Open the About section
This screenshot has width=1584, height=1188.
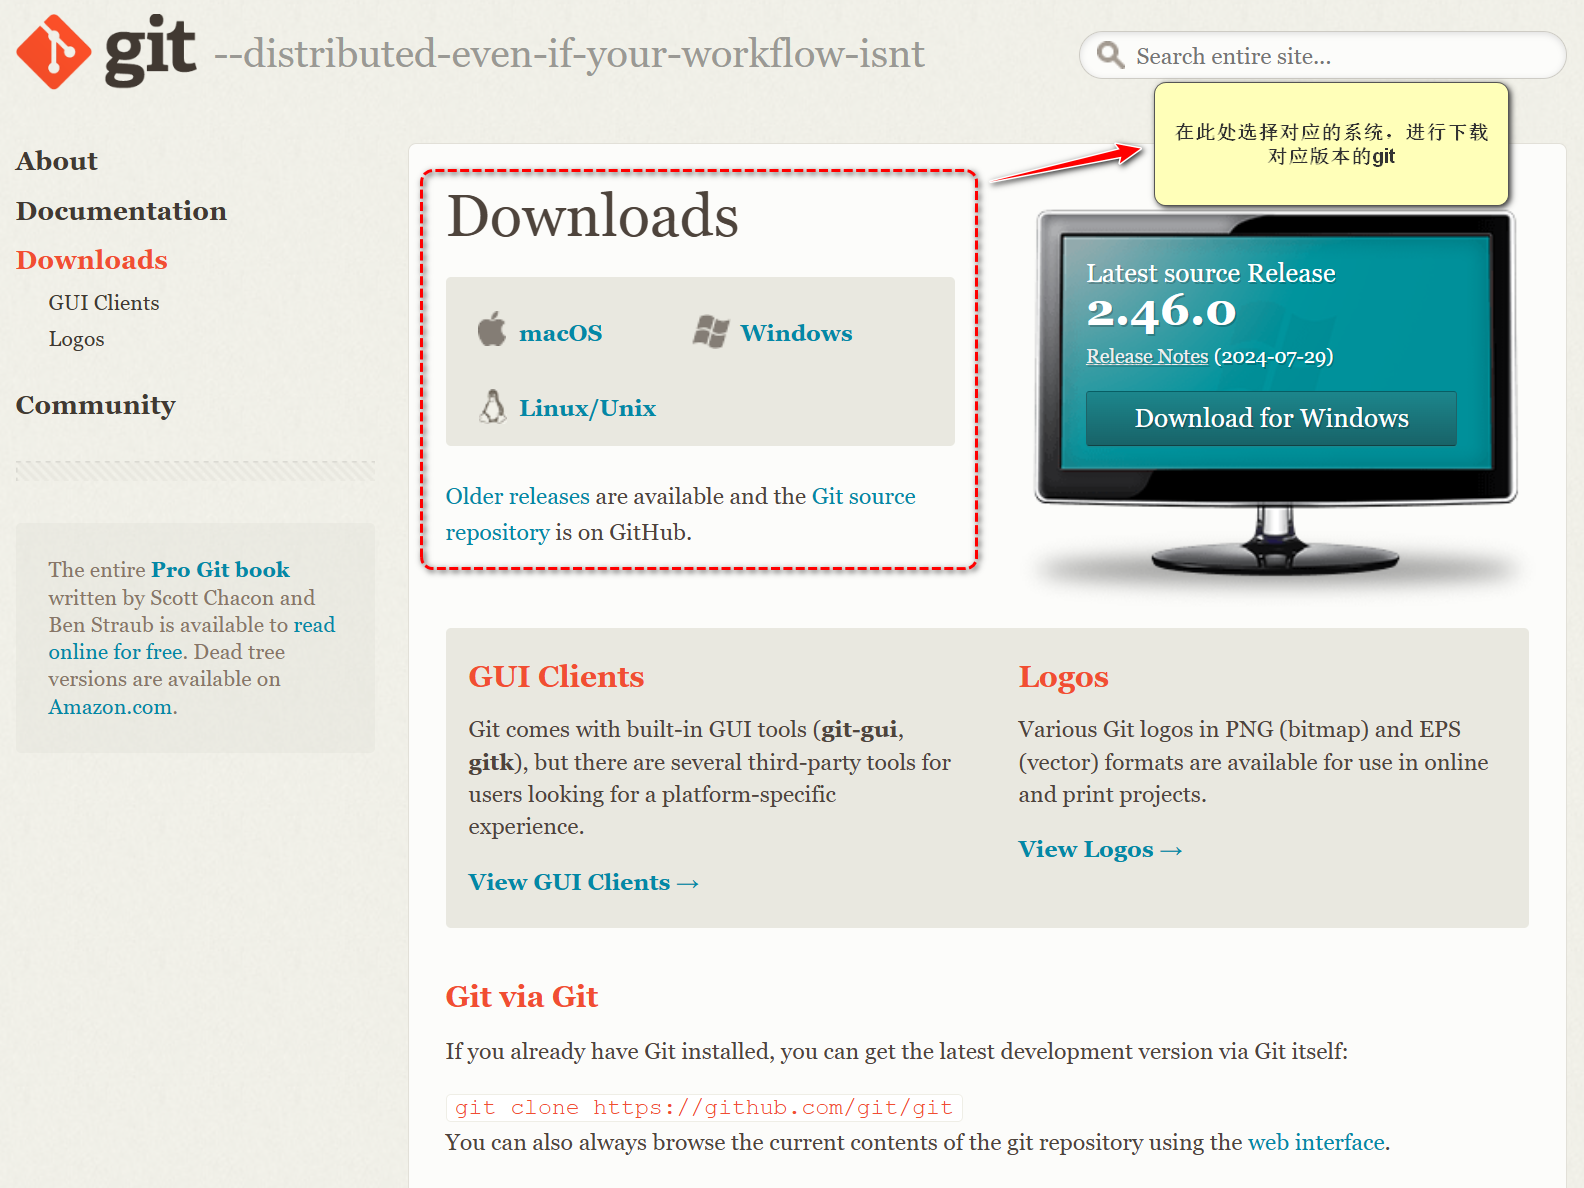tap(57, 161)
